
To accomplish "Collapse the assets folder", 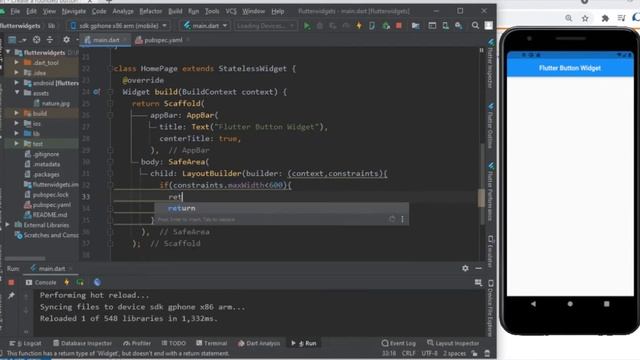I will (17, 93).
